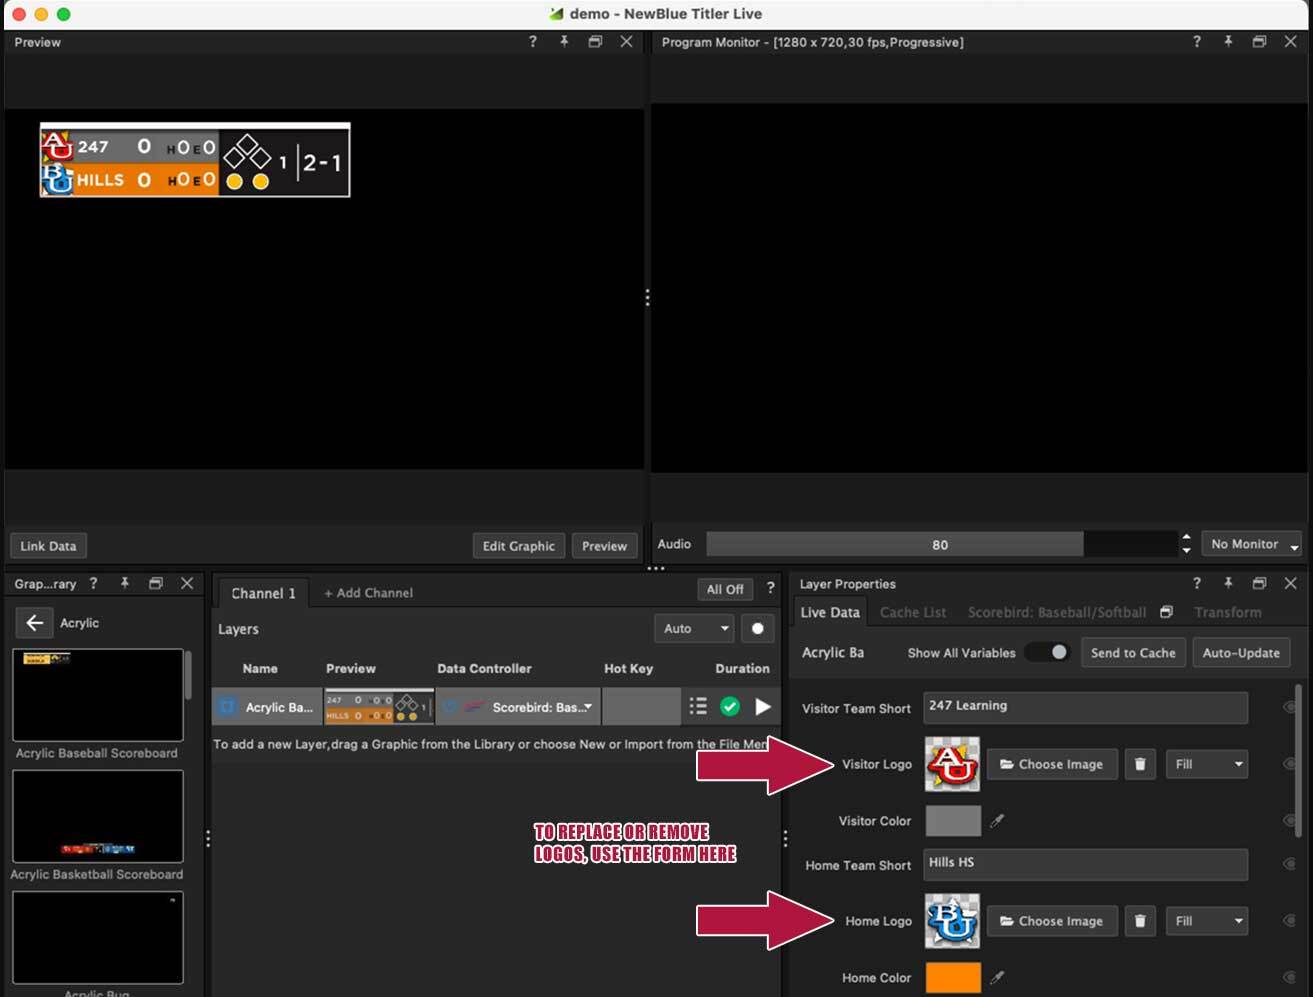Go back from the Acrylic library folder
This screenshot has height=997, width=1313.
(34, 623)
